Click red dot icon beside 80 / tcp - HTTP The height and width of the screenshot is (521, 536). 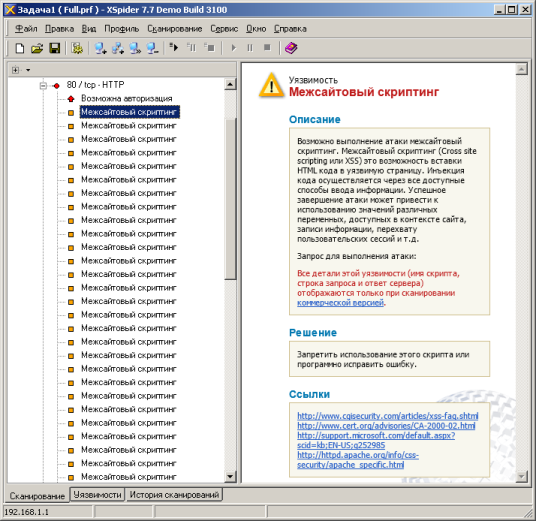coord(57,85)
